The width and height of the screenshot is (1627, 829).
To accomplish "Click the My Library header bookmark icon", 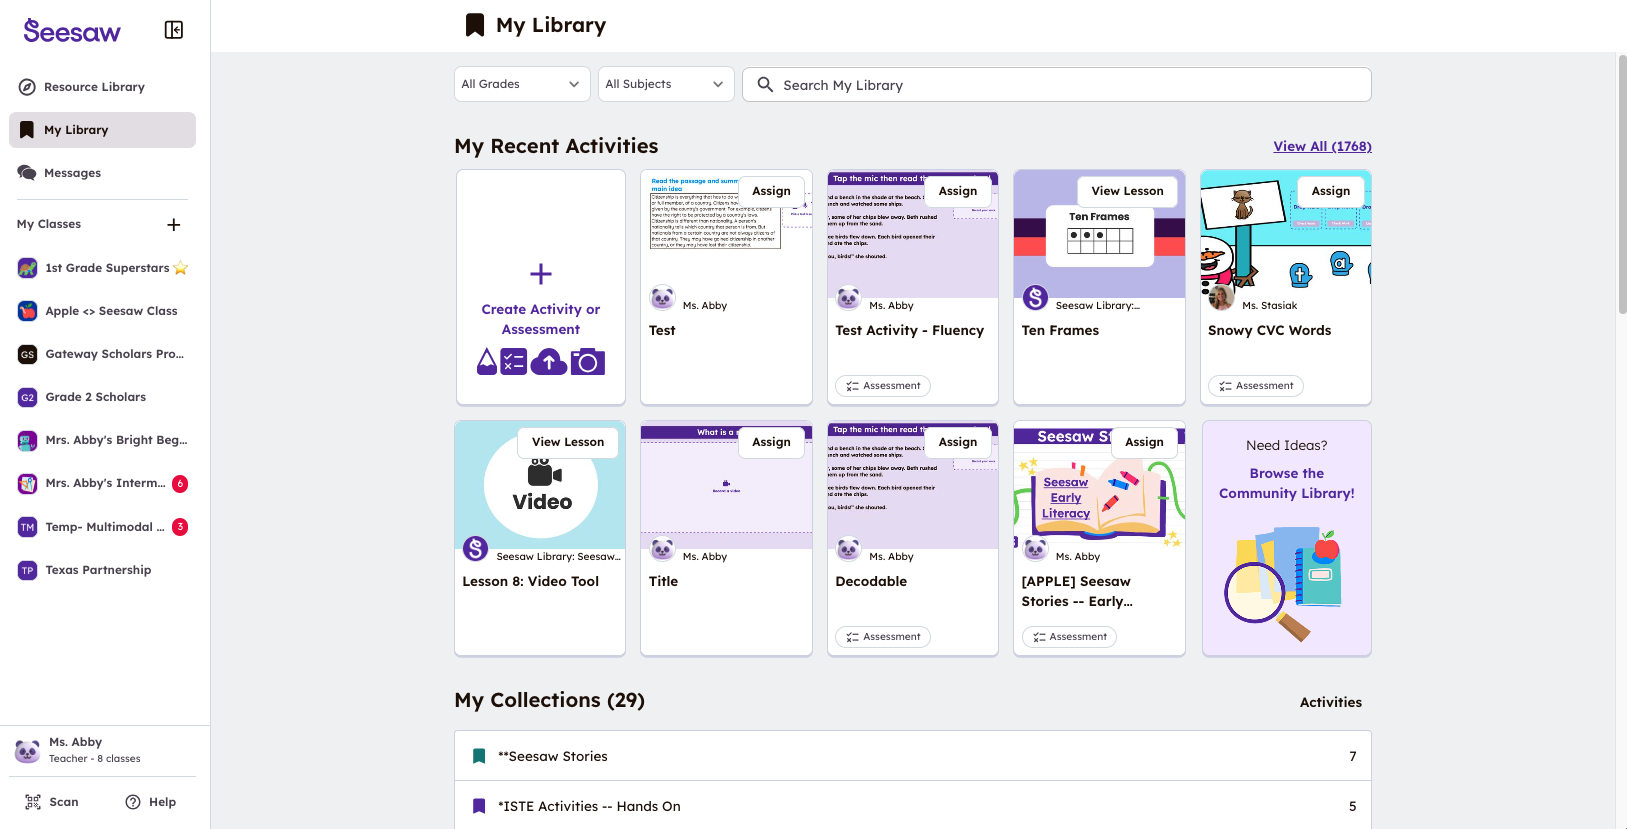I will [475, 25].
